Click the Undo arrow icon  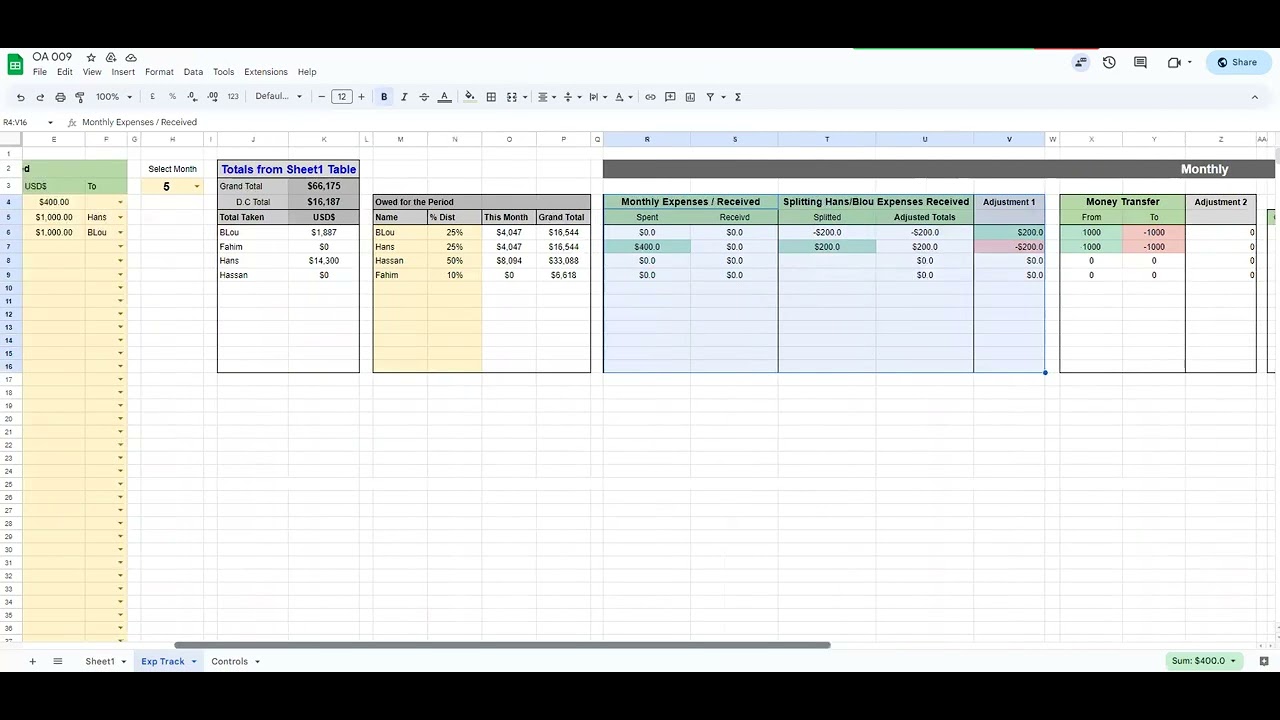pos(20,97)
